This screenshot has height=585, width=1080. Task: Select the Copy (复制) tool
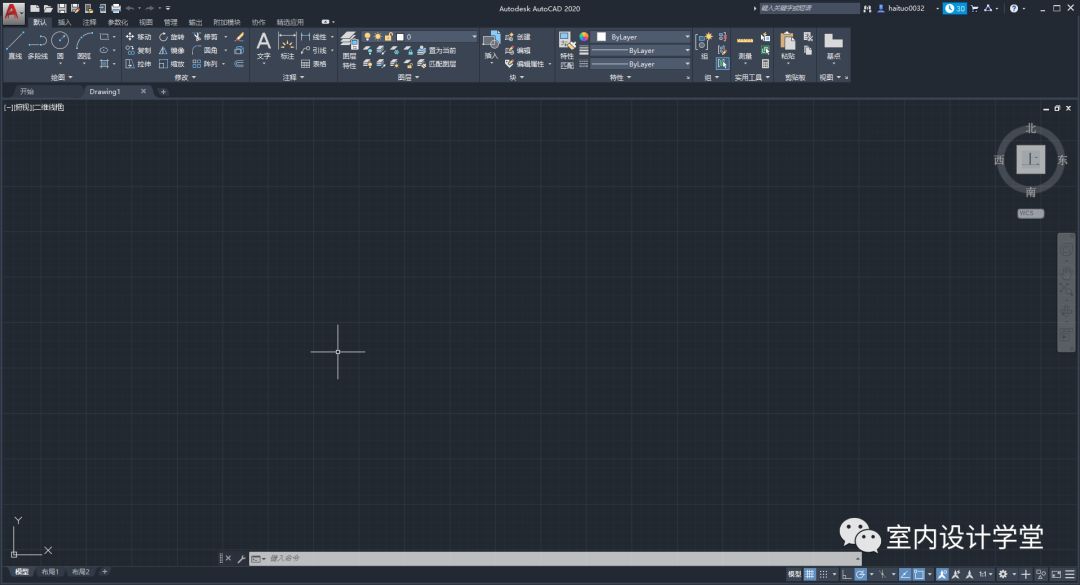143,50
